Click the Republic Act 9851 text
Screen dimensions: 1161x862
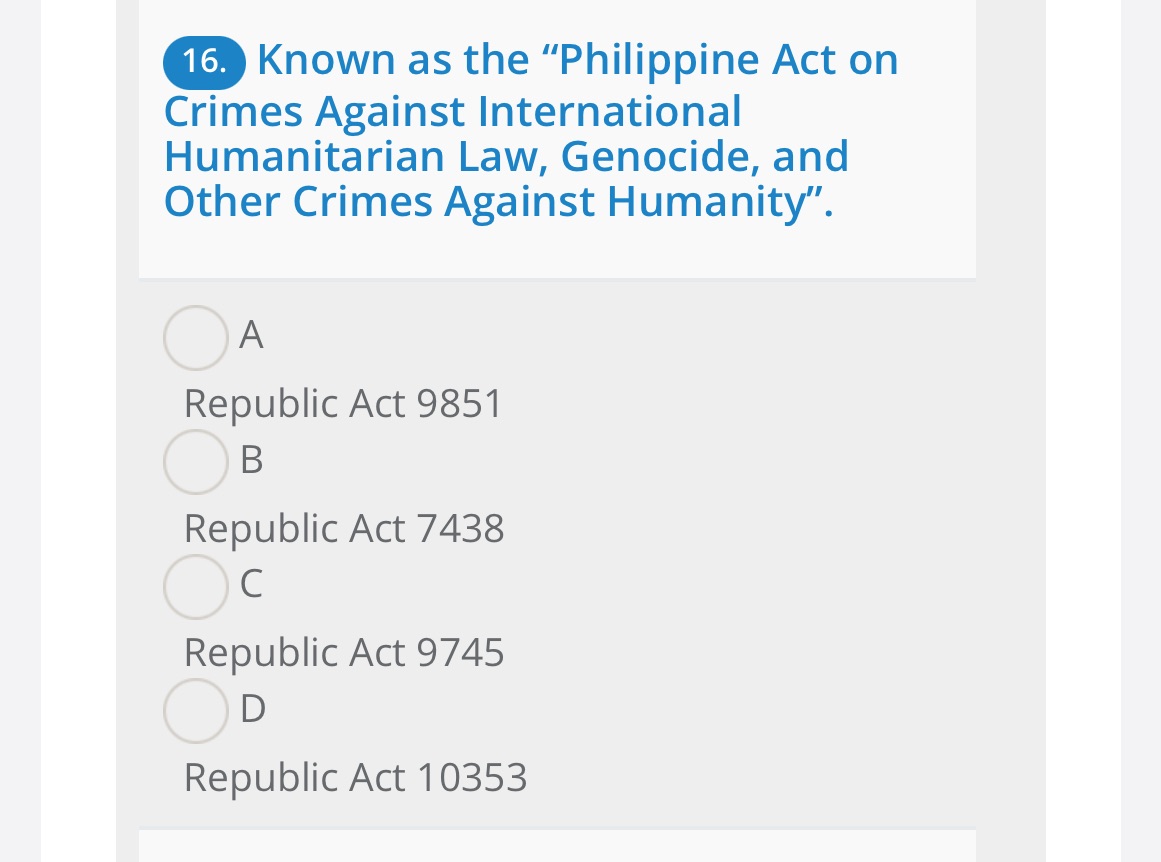(x=342, y=404)
